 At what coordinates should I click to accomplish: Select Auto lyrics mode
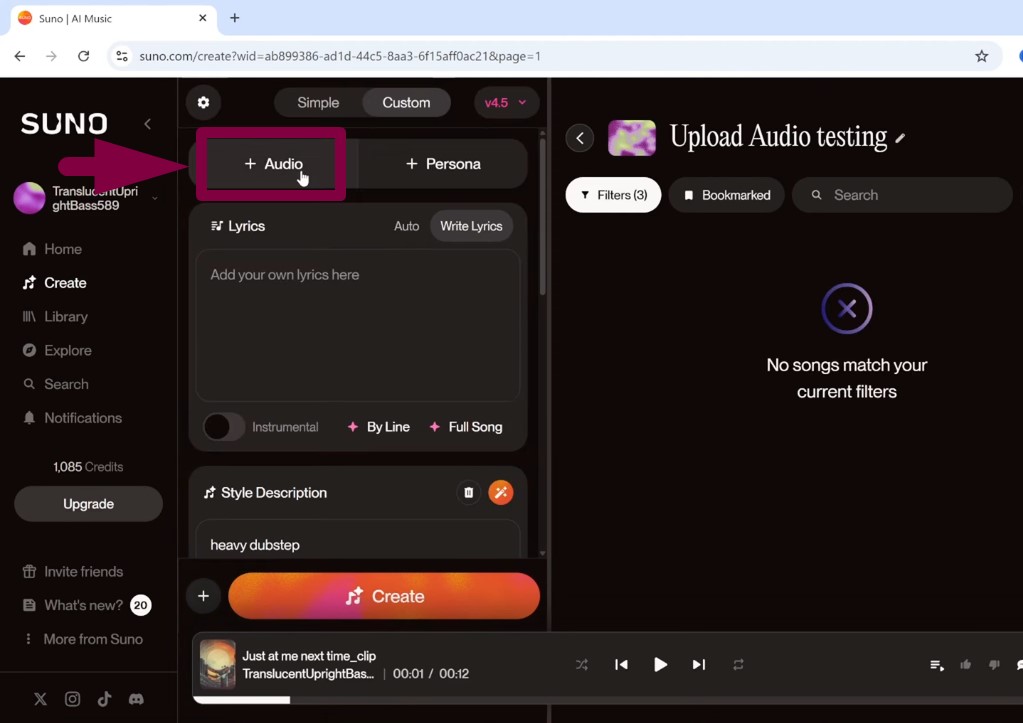click(406, 226)
